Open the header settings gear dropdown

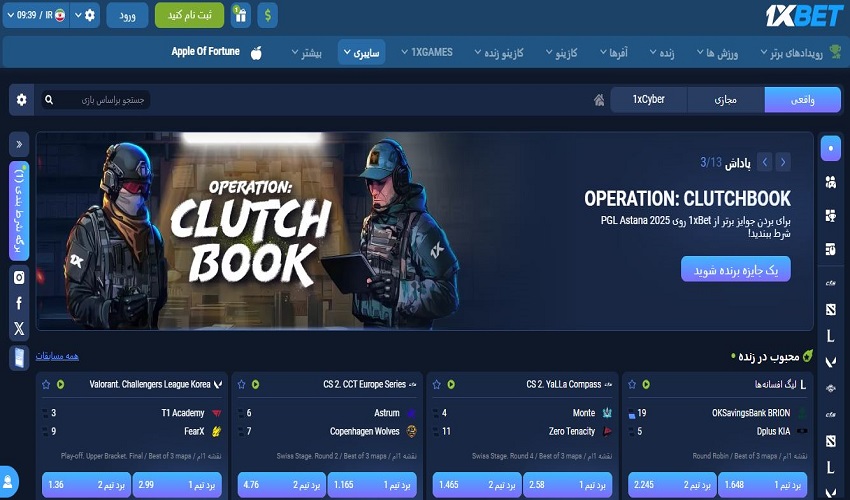point(85,15)
